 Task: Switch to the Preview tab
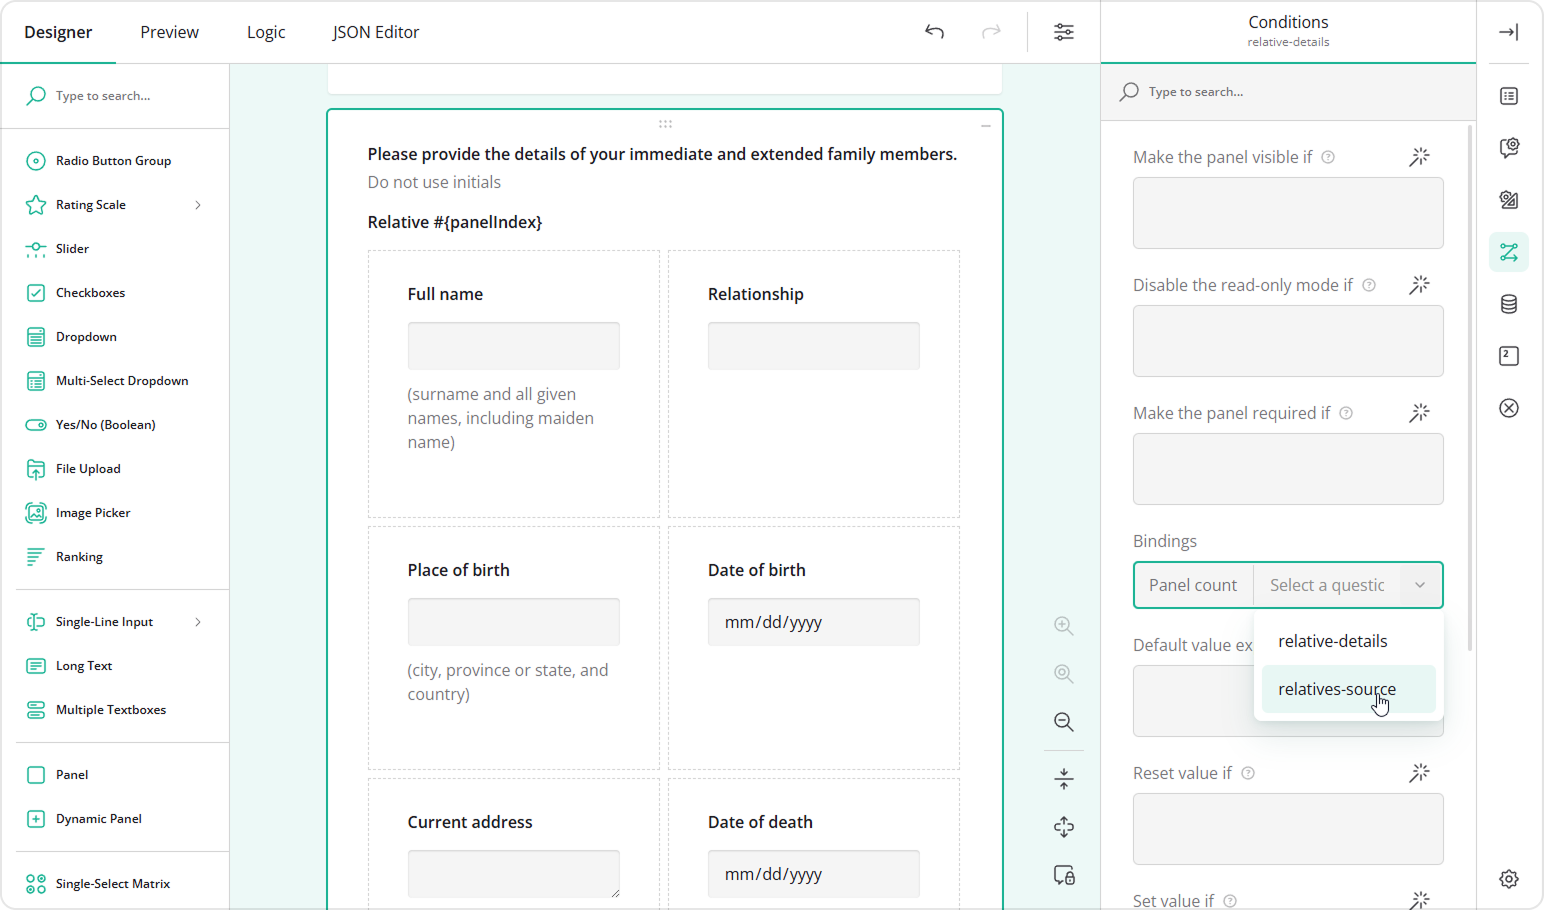pos(168,31)
